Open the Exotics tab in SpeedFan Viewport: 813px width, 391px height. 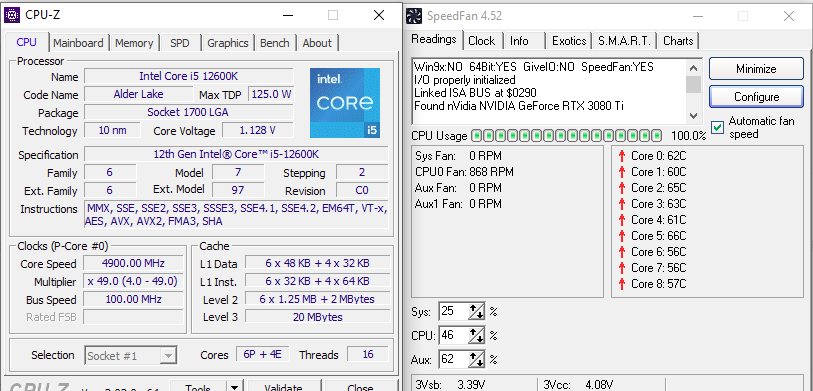569,41
